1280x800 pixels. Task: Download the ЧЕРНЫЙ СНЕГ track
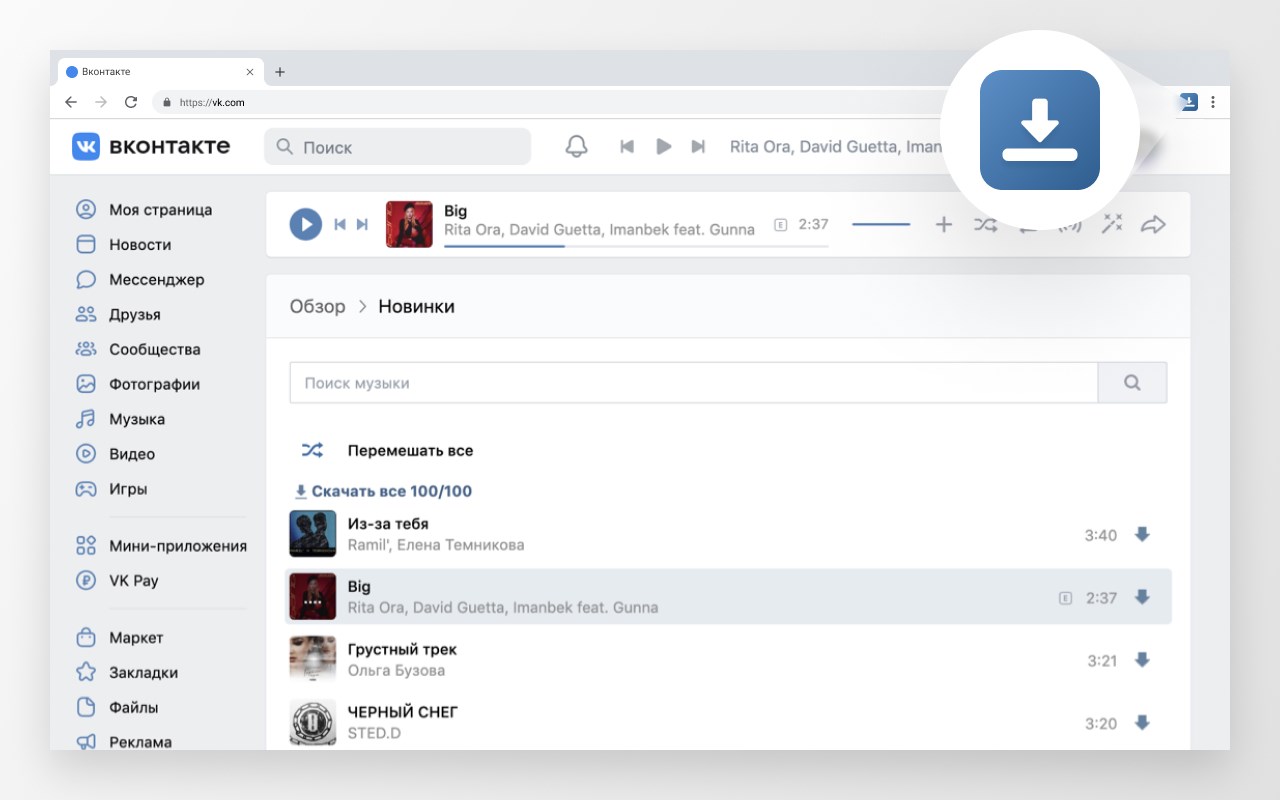tap(1142, 723)
